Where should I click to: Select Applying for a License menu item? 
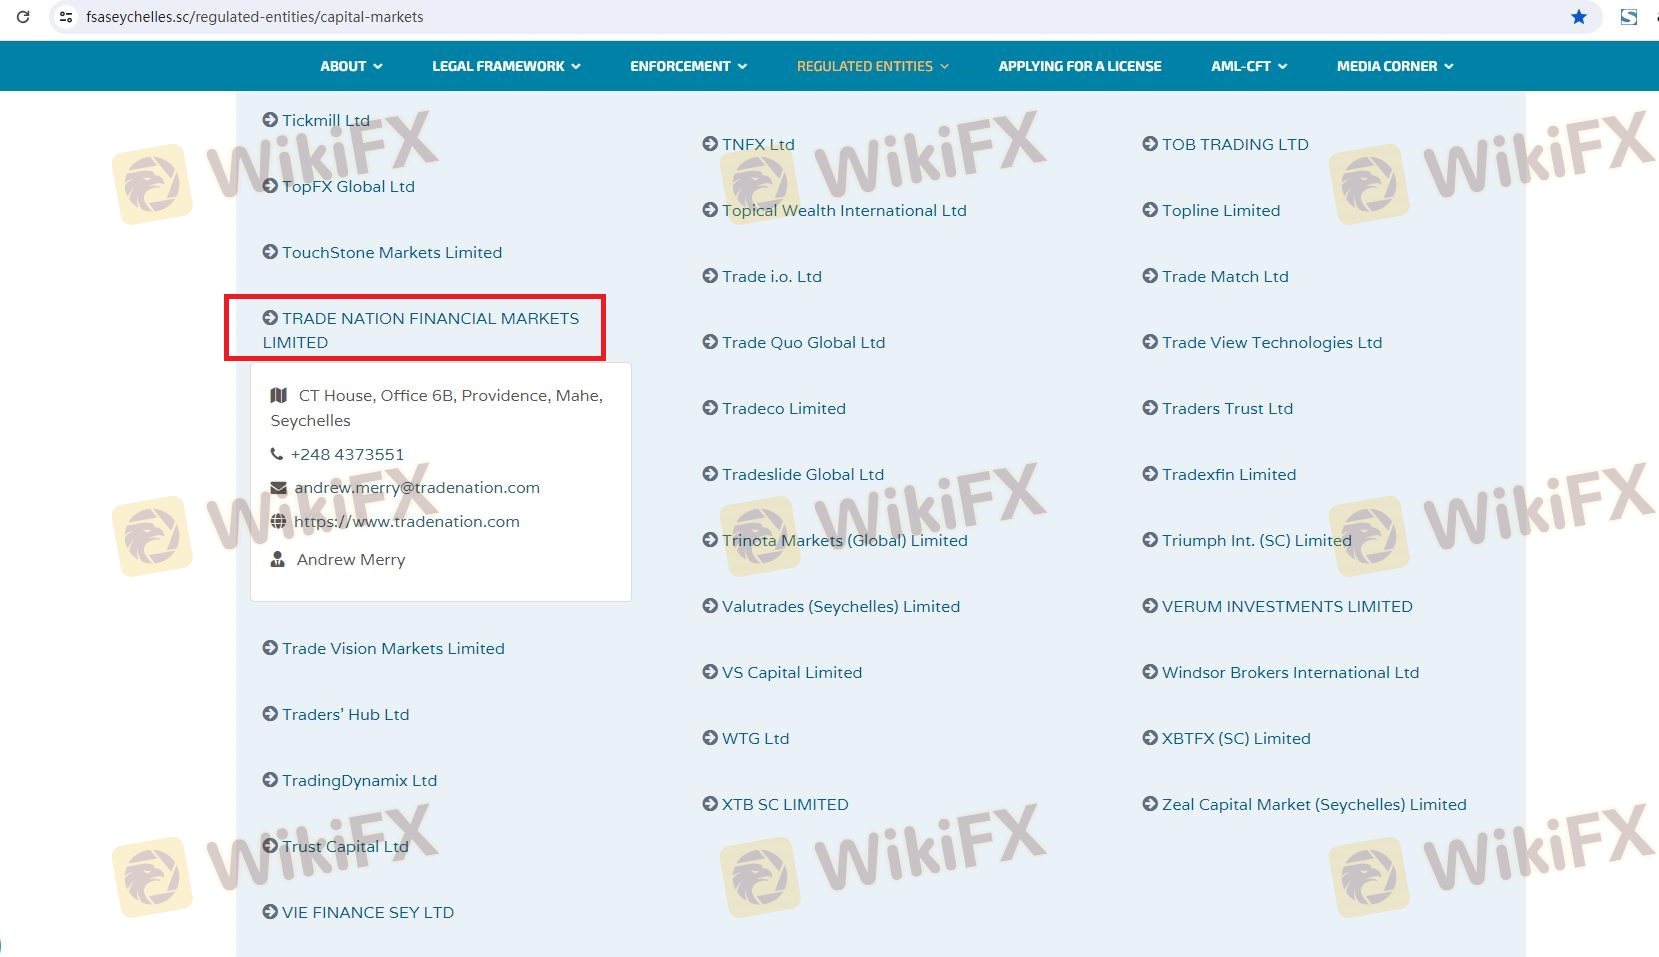coord(1080,66)
